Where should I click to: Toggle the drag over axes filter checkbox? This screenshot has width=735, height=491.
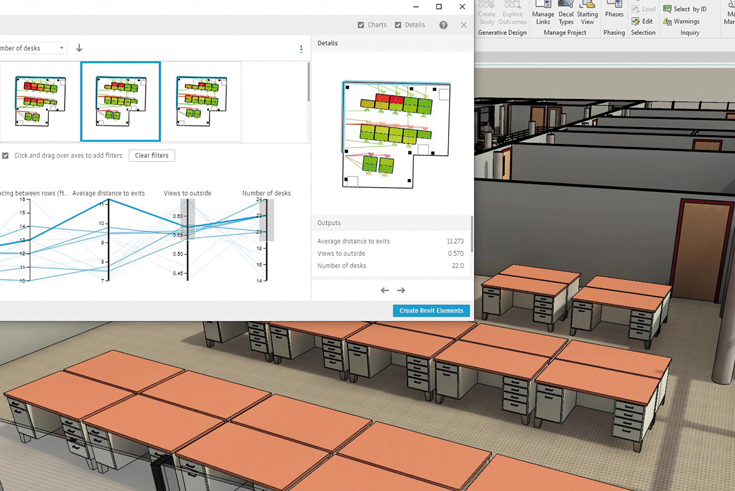(6, 156)
